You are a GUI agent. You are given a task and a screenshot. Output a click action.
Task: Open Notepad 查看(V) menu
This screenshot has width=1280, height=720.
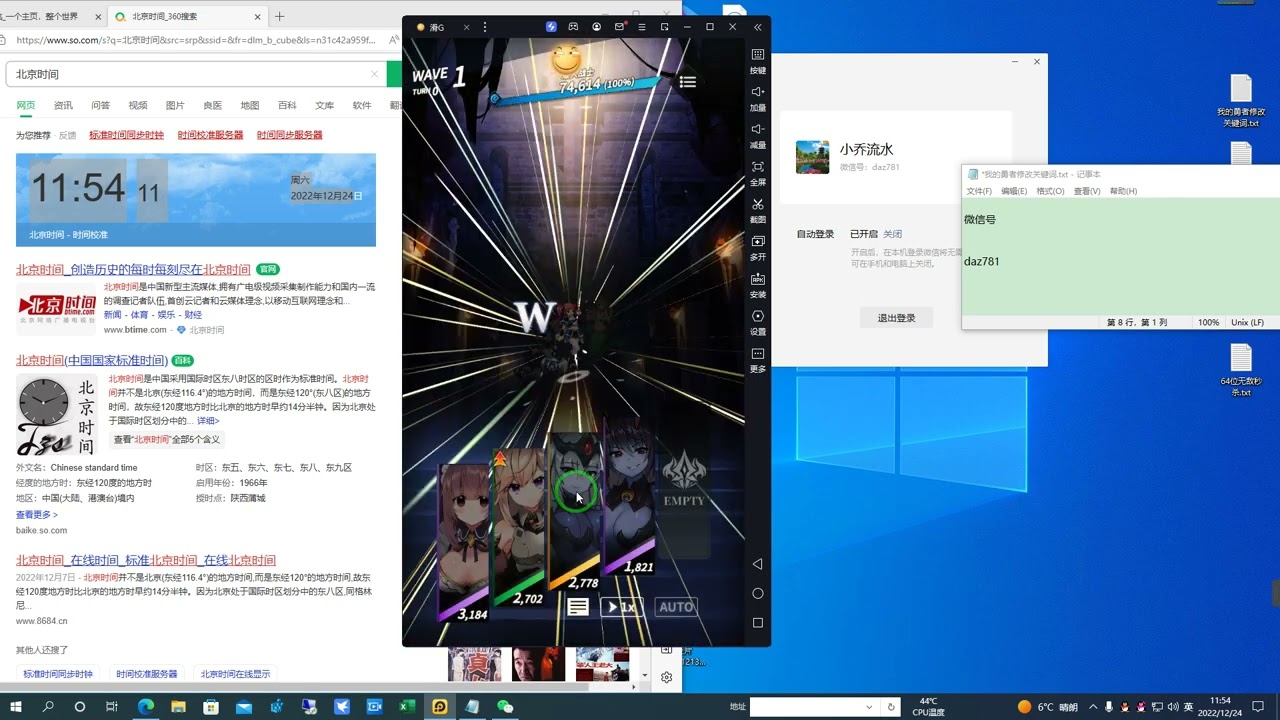tap(1087, 191)
